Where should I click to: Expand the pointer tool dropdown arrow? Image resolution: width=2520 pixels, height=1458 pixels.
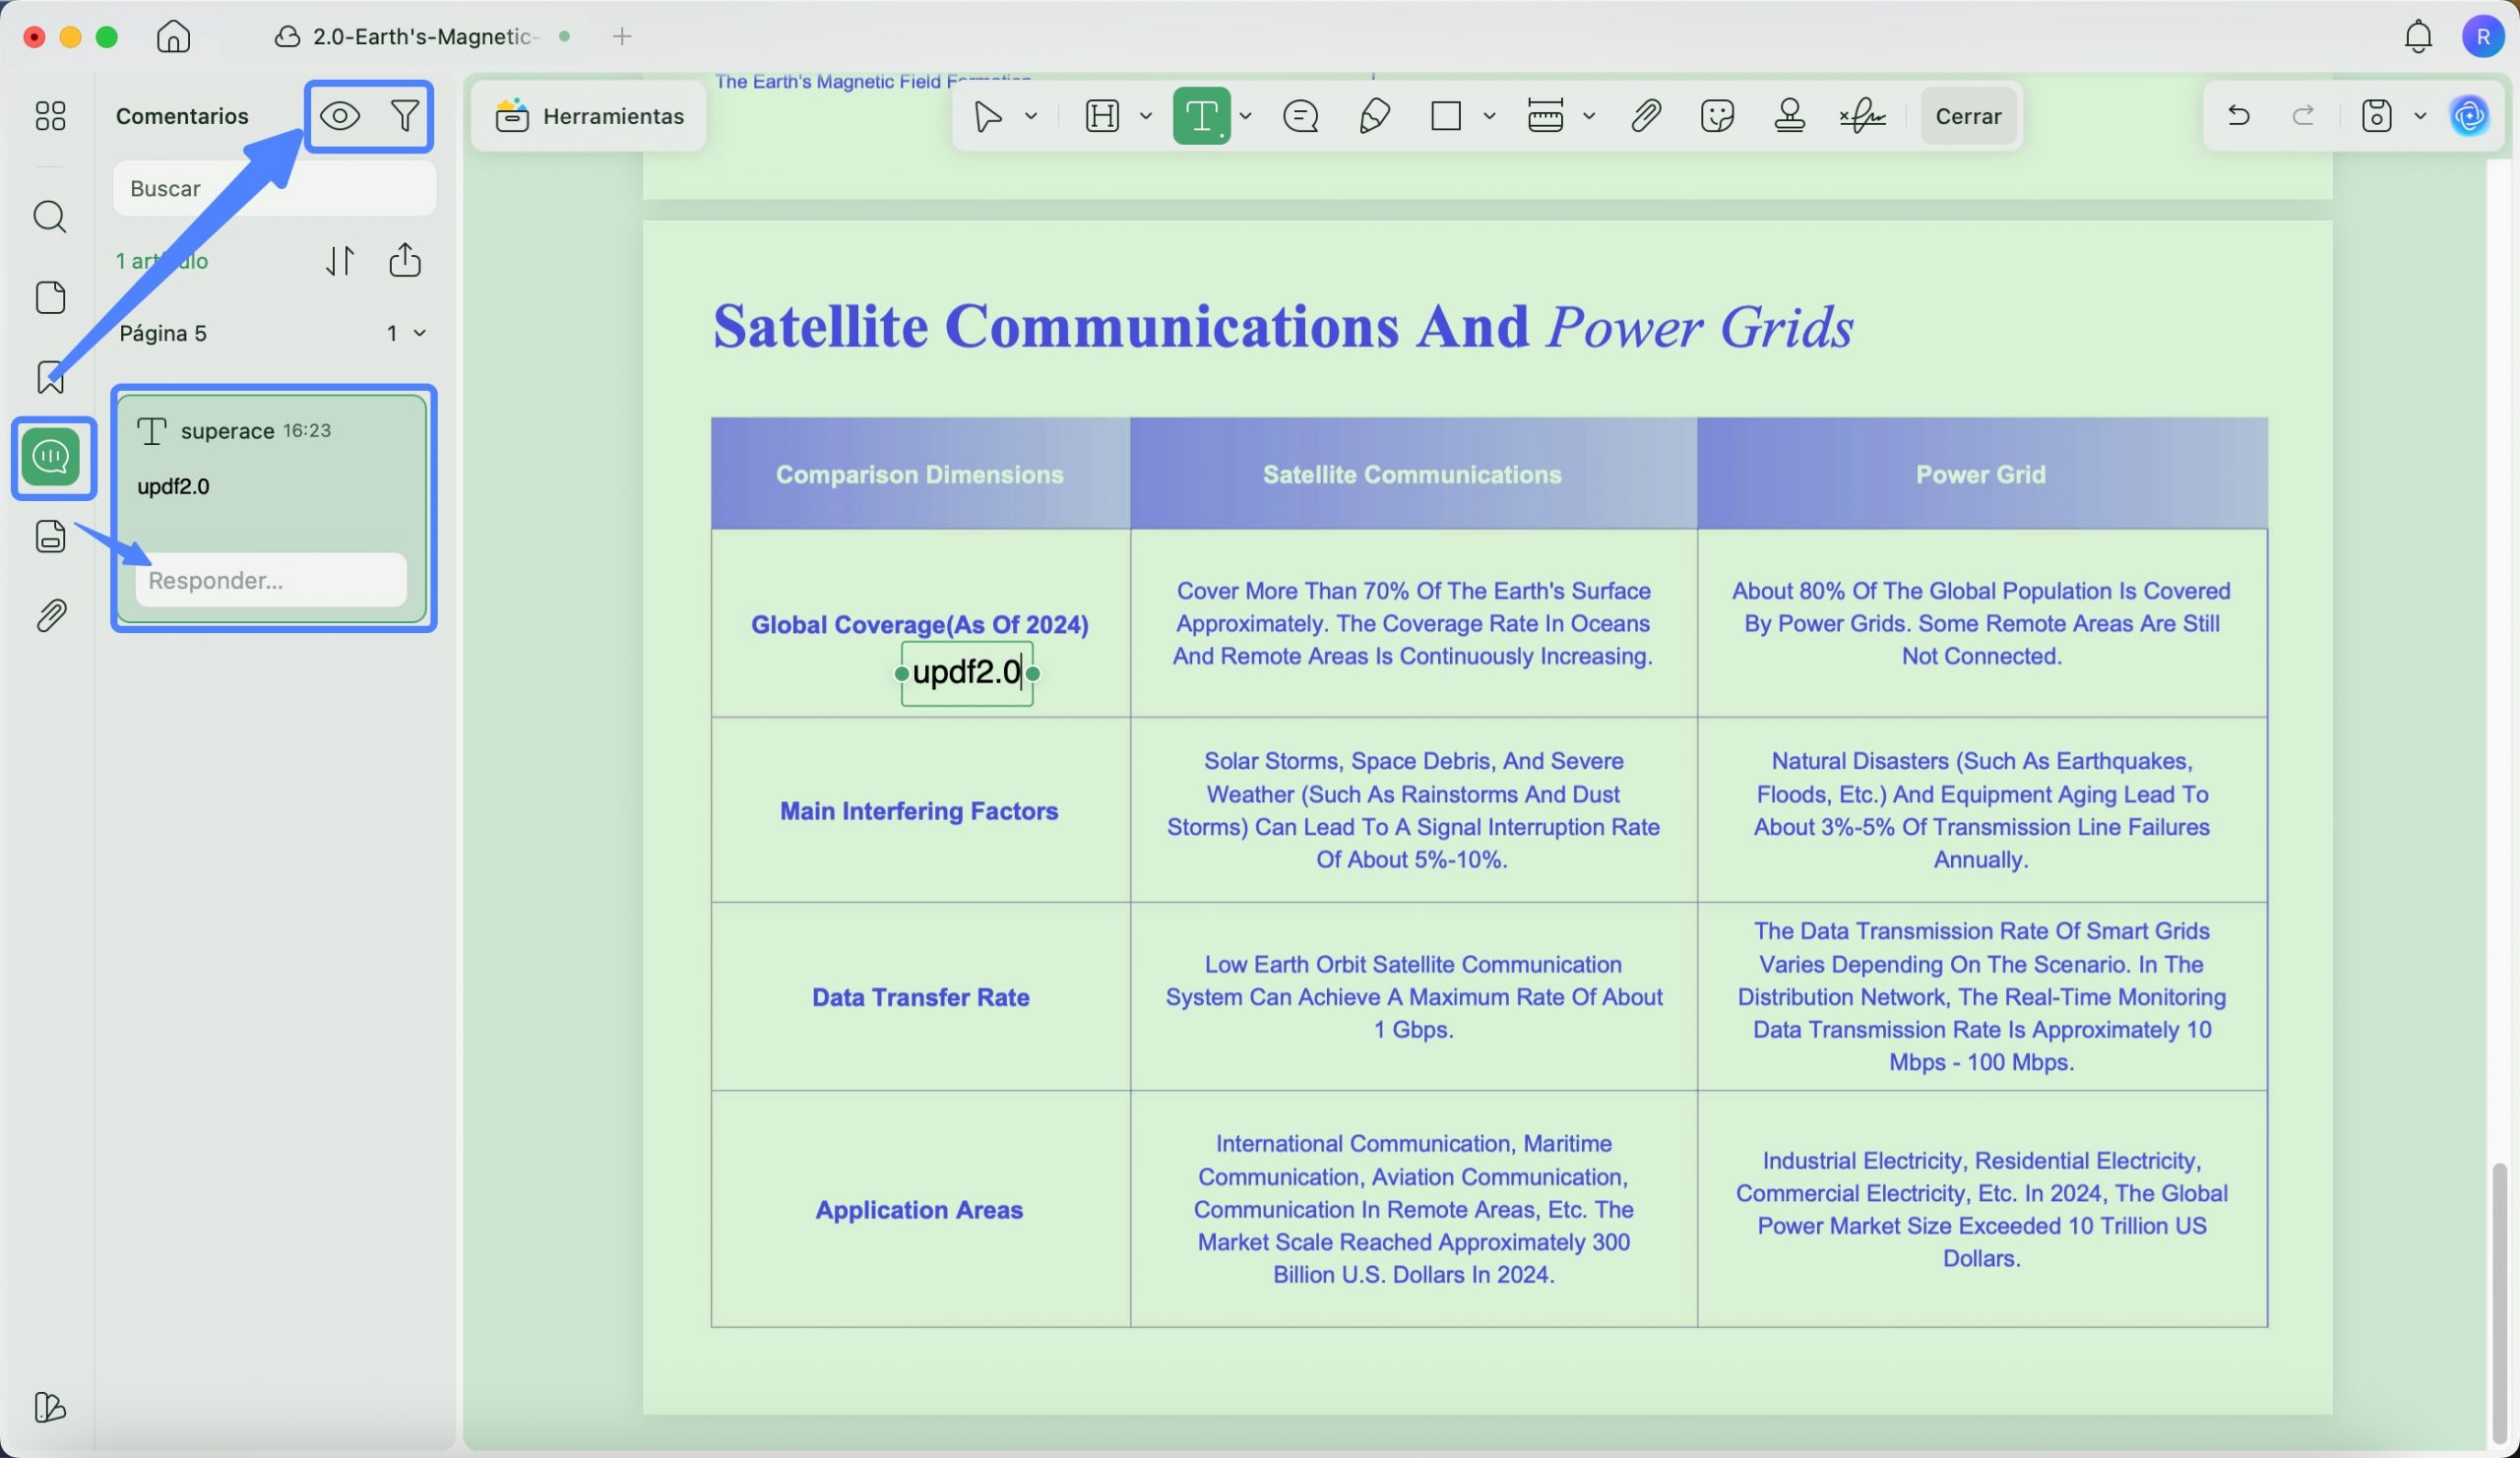[1031, 117]
